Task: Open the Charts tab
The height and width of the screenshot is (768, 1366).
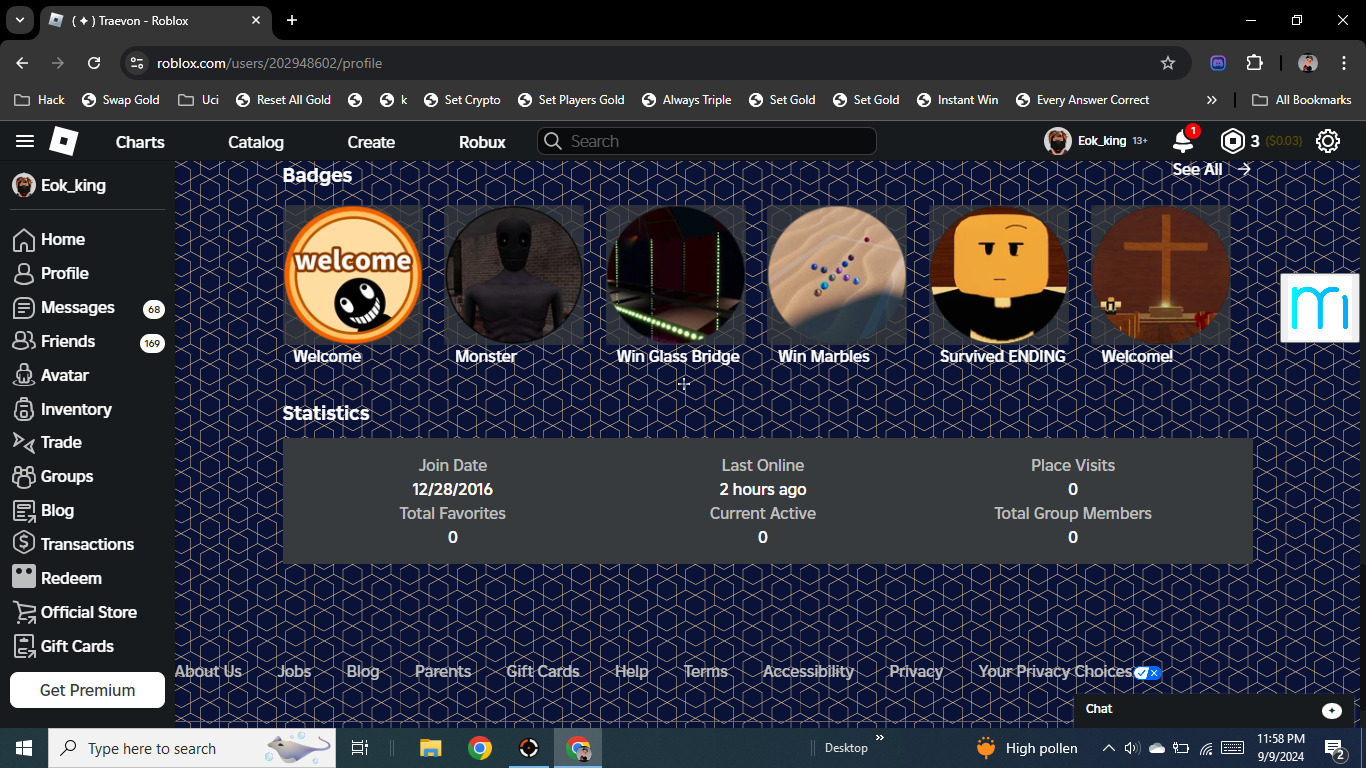Action: tap(140, 142)
